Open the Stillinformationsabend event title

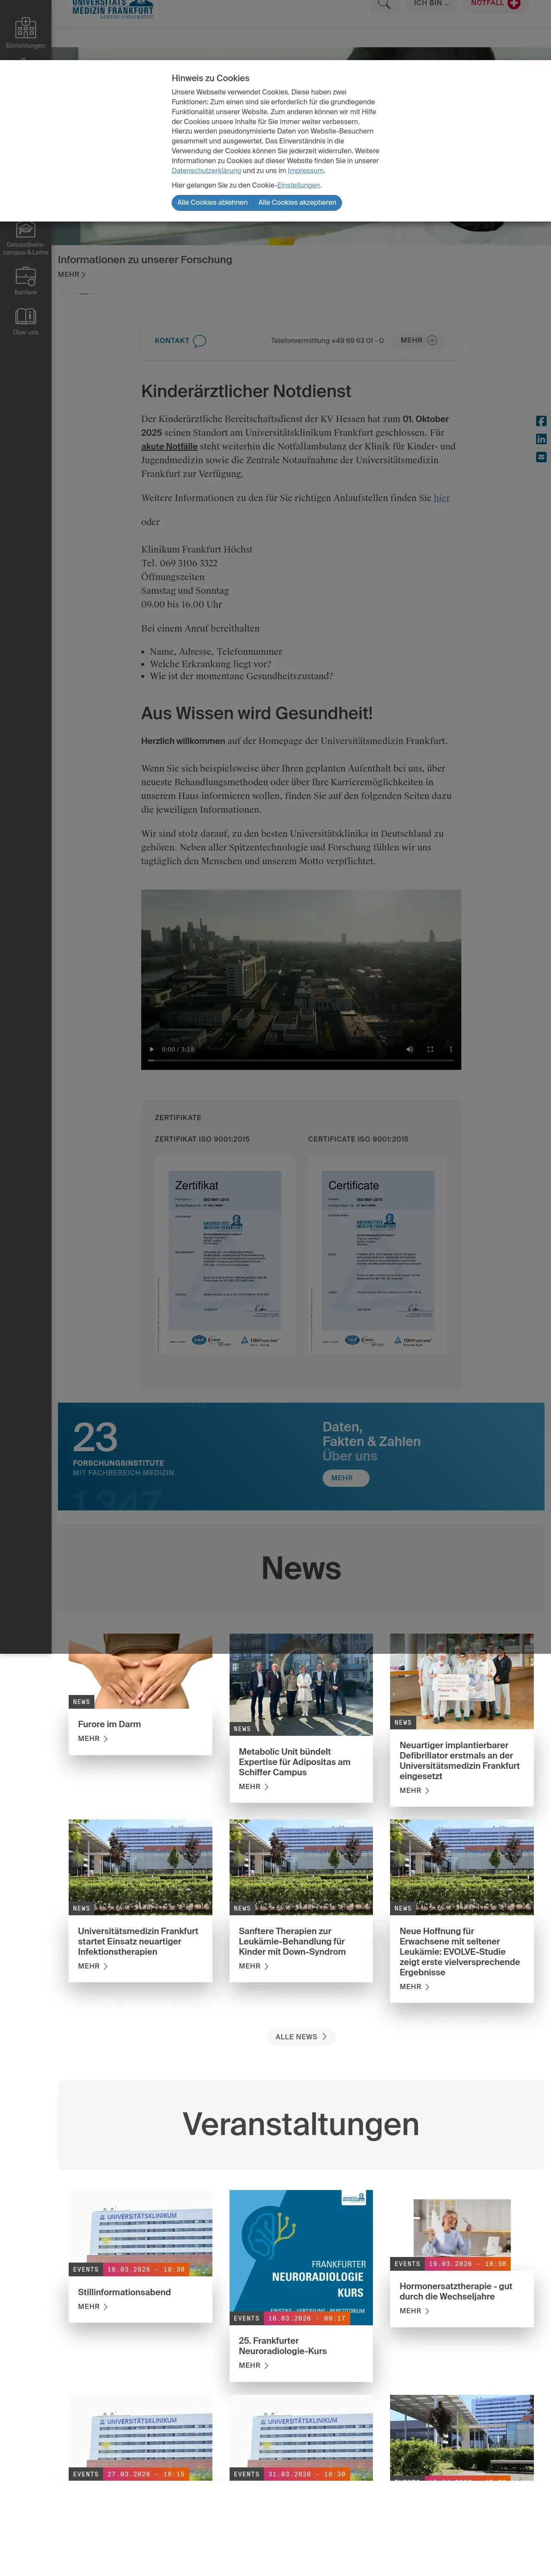[x=124, y=2292]
